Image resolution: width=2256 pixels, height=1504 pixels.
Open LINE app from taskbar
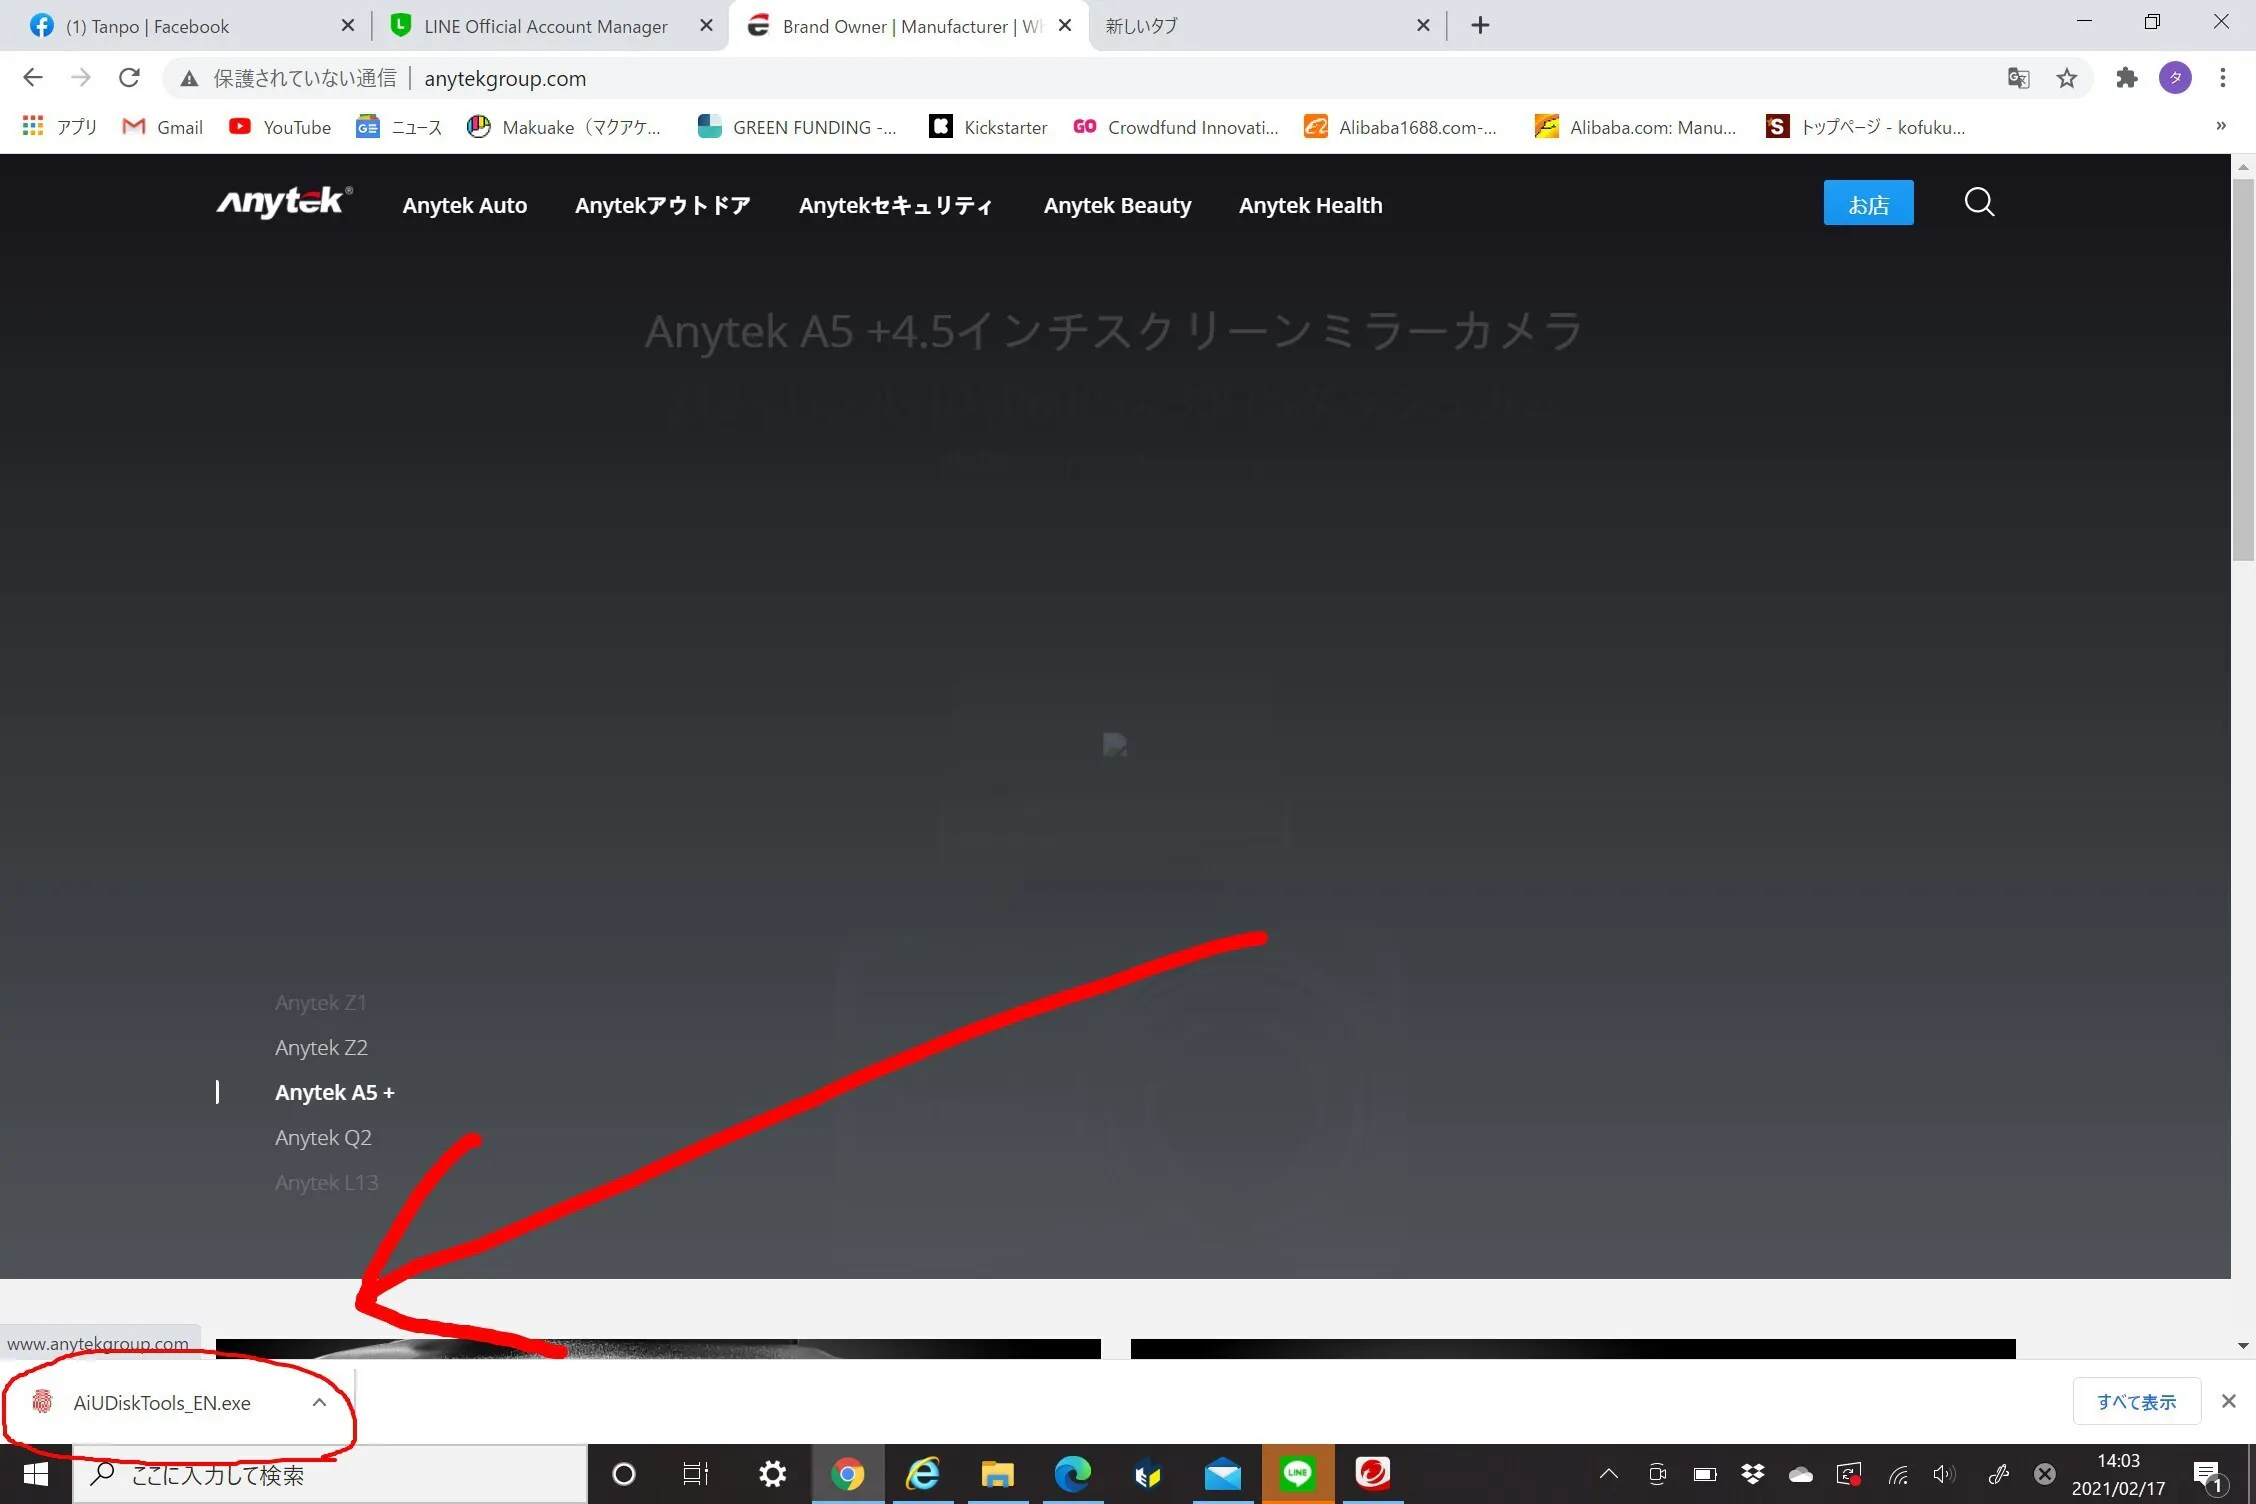pyautogui.click(x=1297, y=1473)
